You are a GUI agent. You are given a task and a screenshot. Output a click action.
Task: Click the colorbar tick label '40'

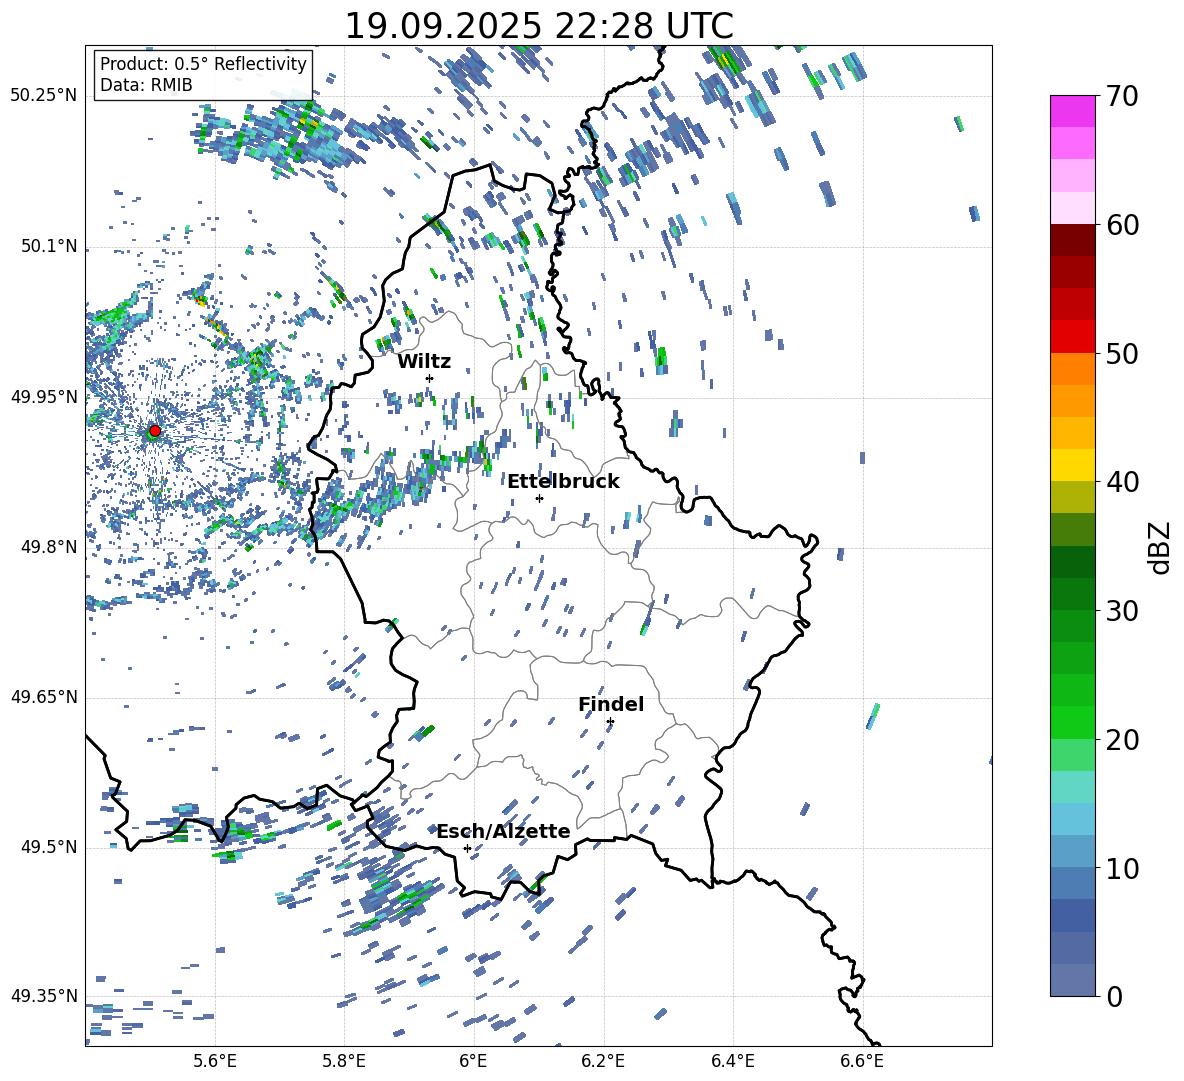click(1122, 482)
